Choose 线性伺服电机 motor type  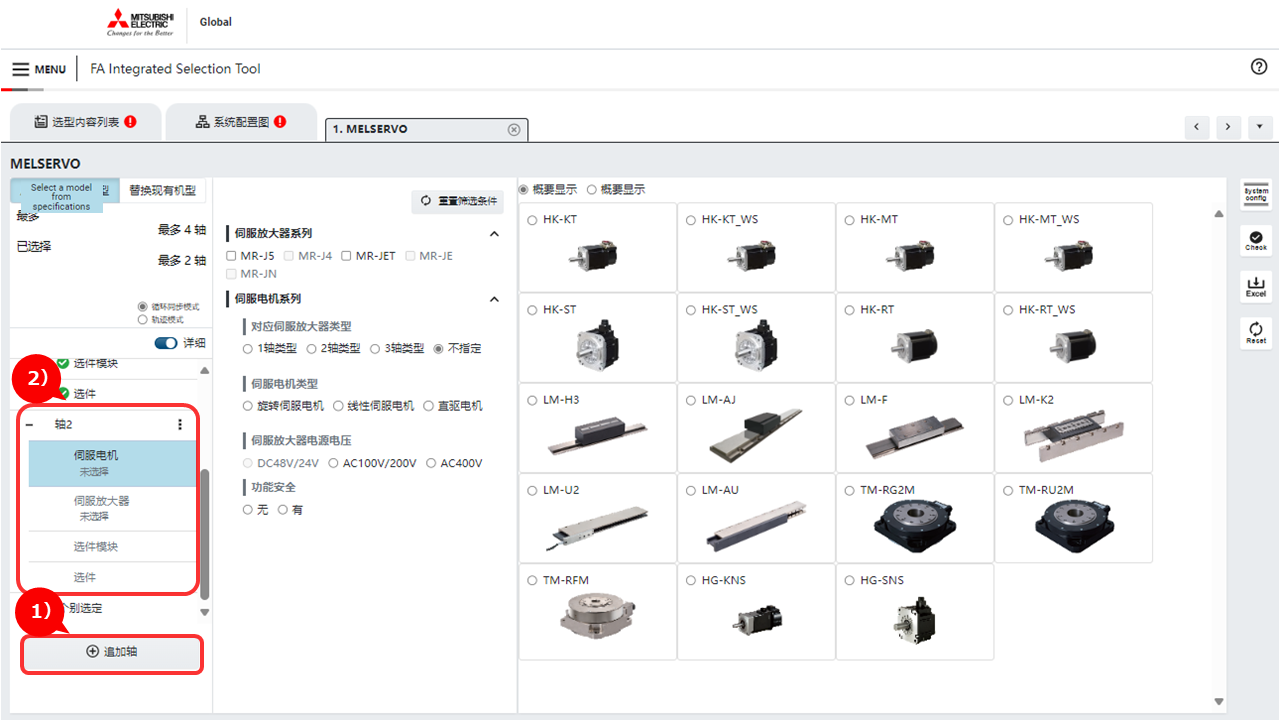tap(338, 406)
